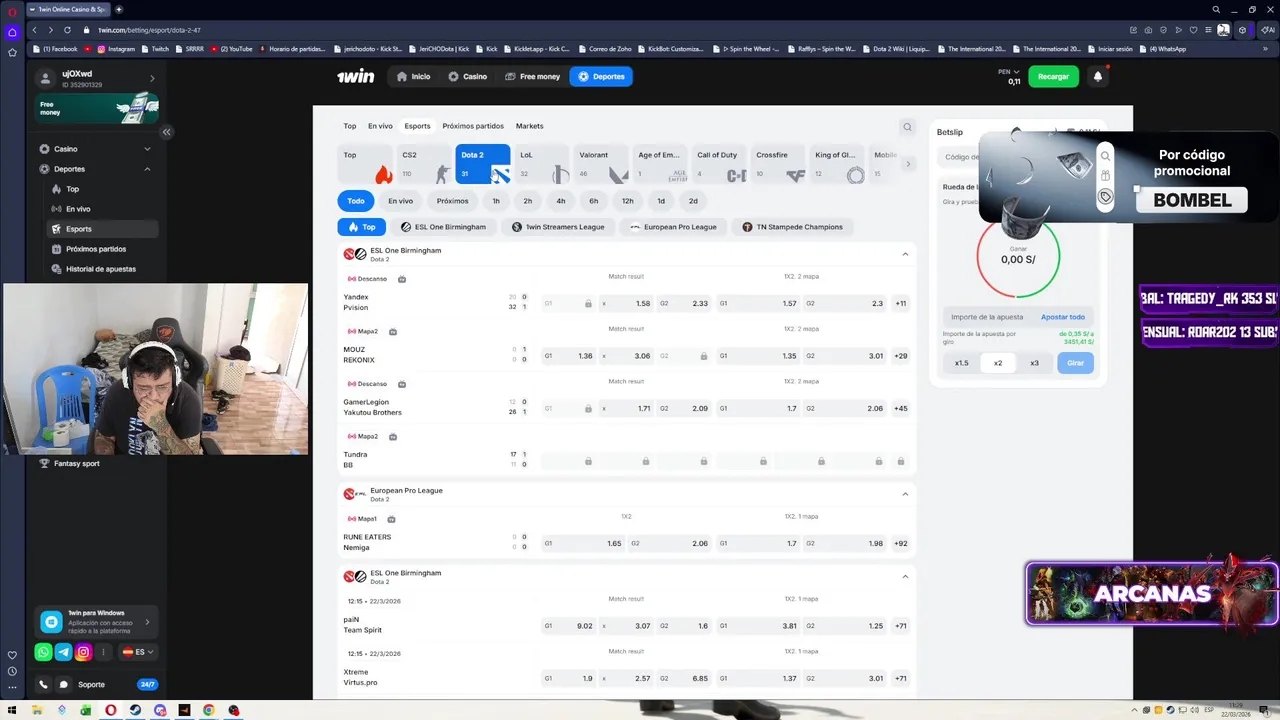
Task: Collapse the European Pro League group
Action: [905, 494]
